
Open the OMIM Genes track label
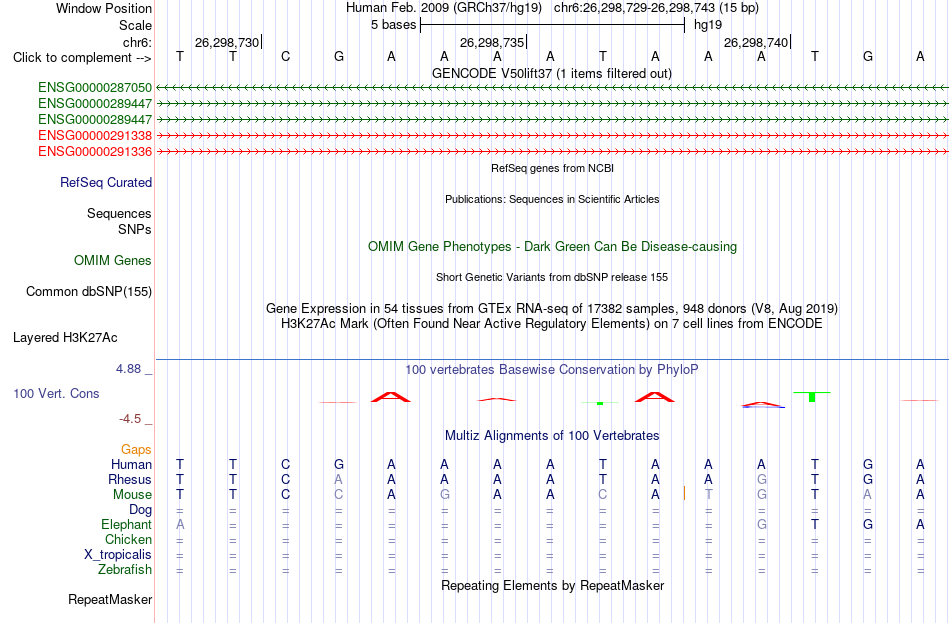point(113,261)
